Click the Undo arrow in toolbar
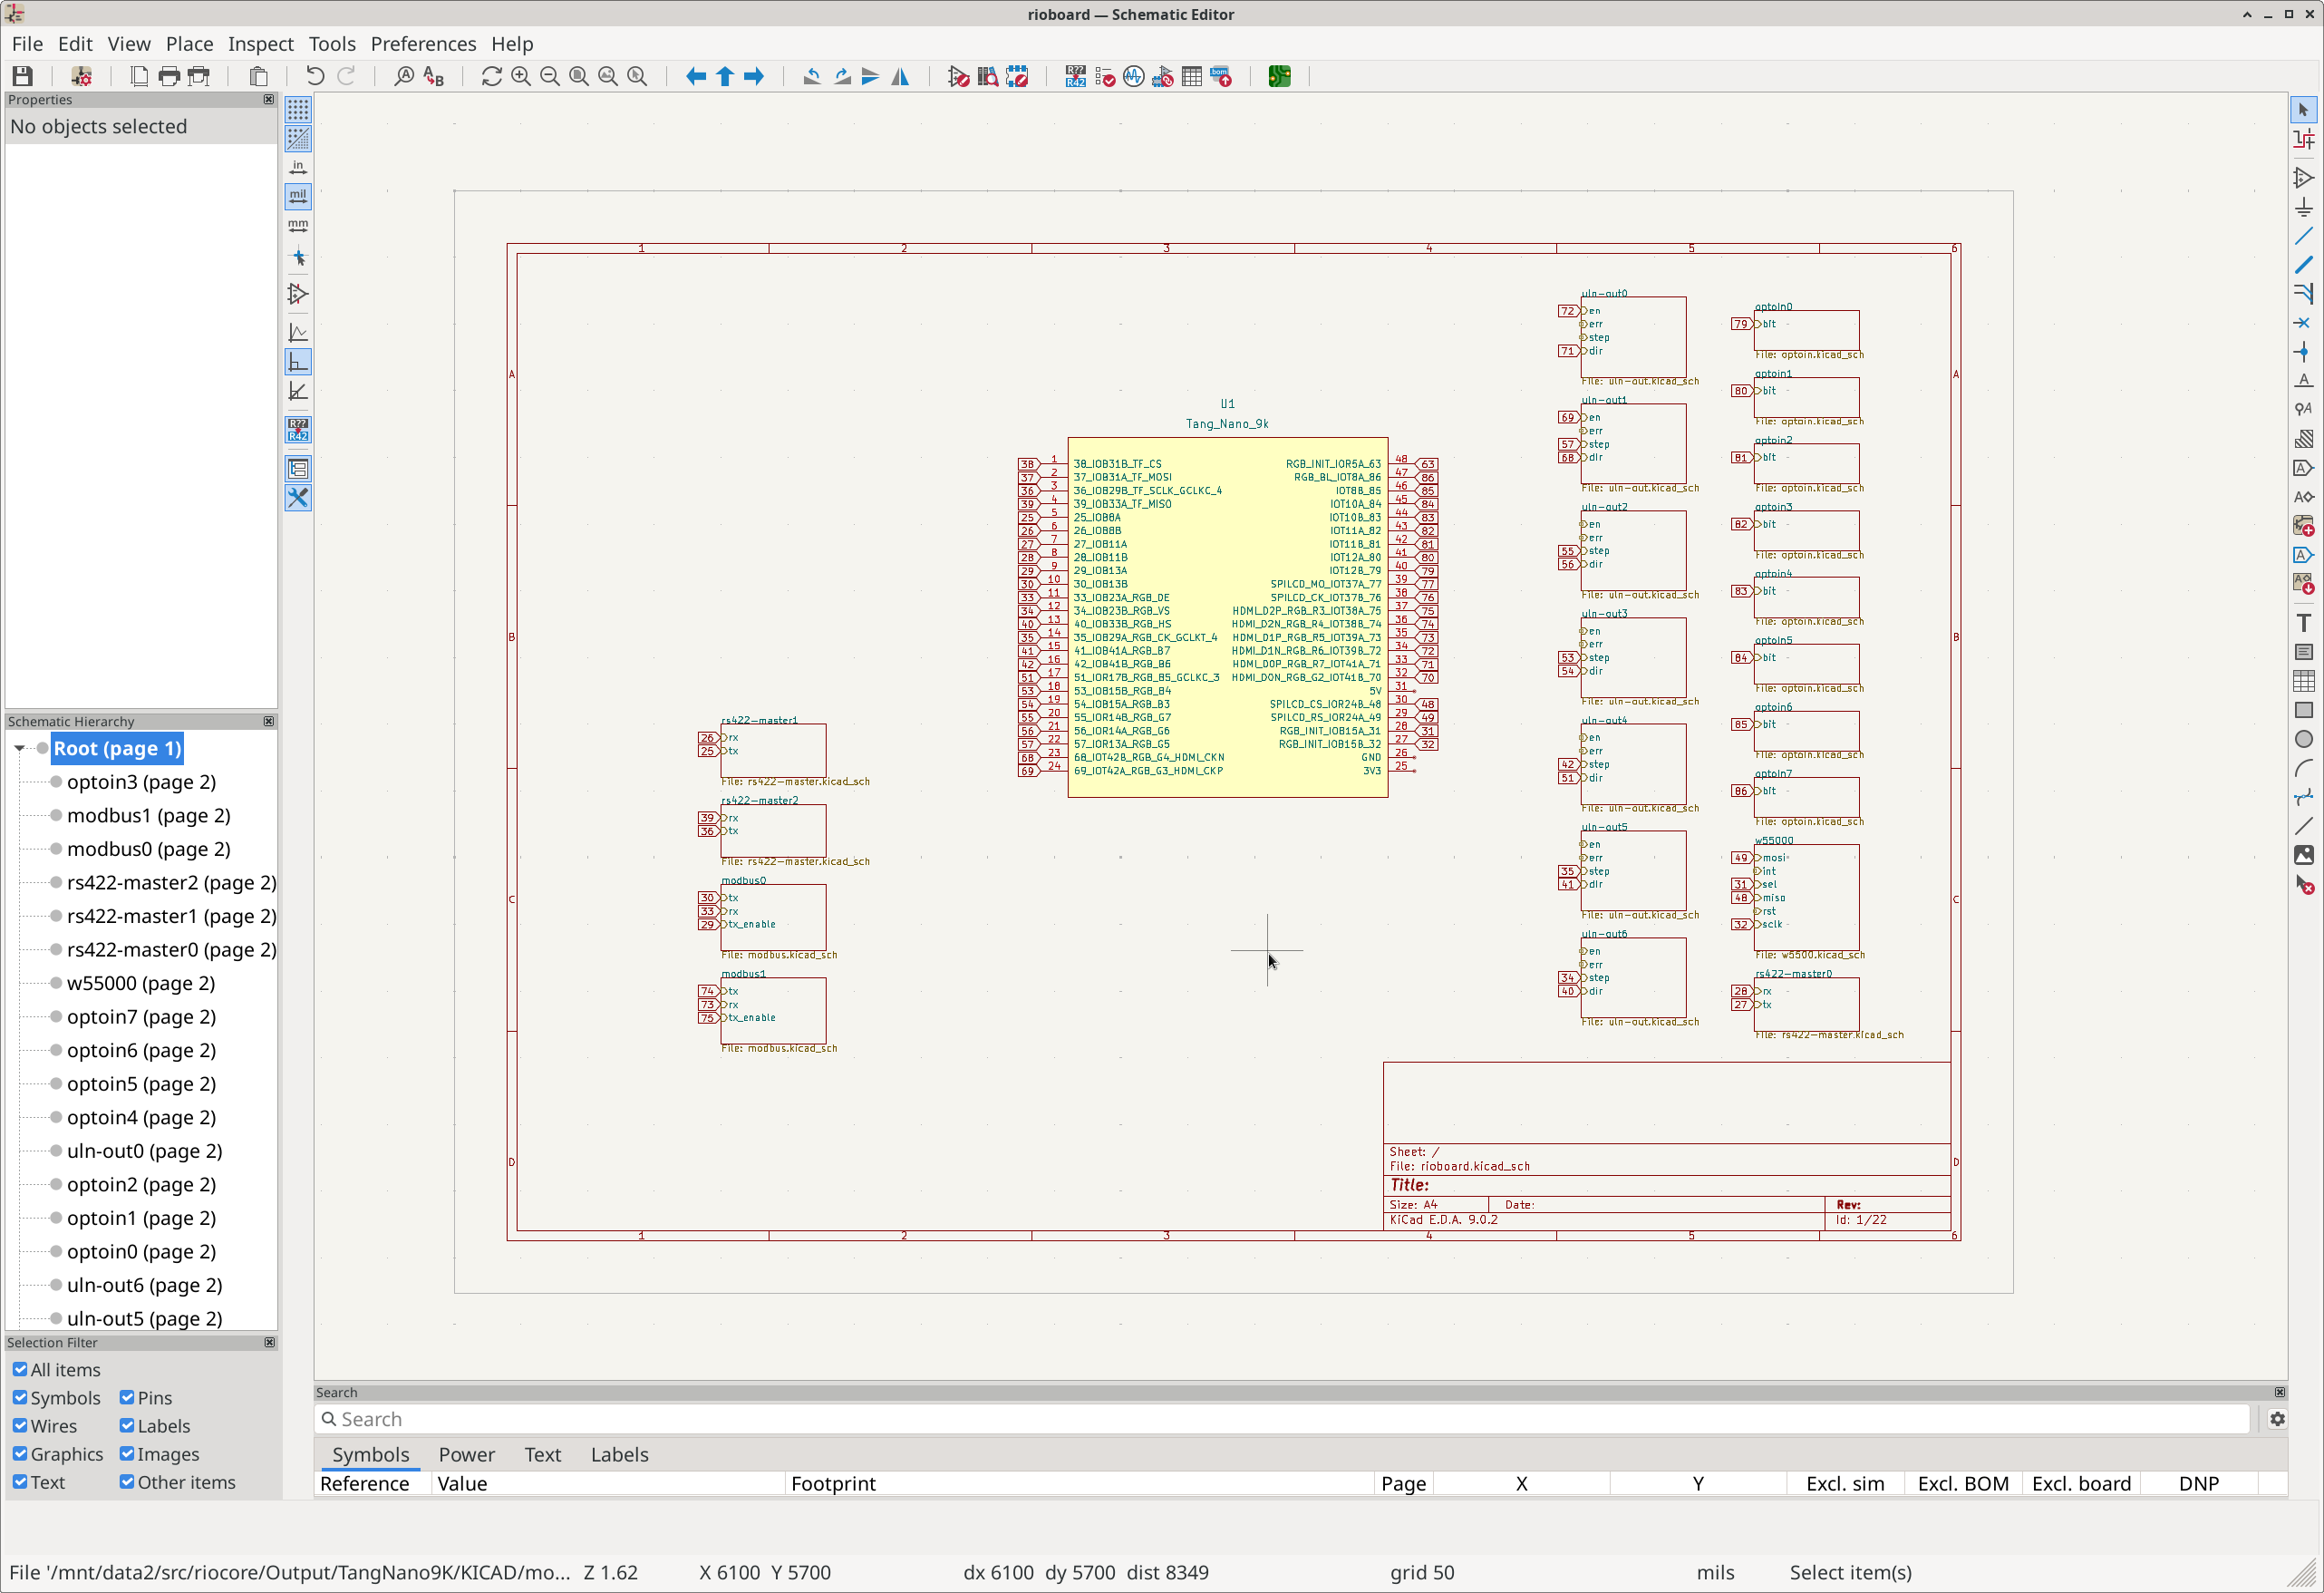The height and width of the screenshot is (1593, 2324). [x=314, y=77]
